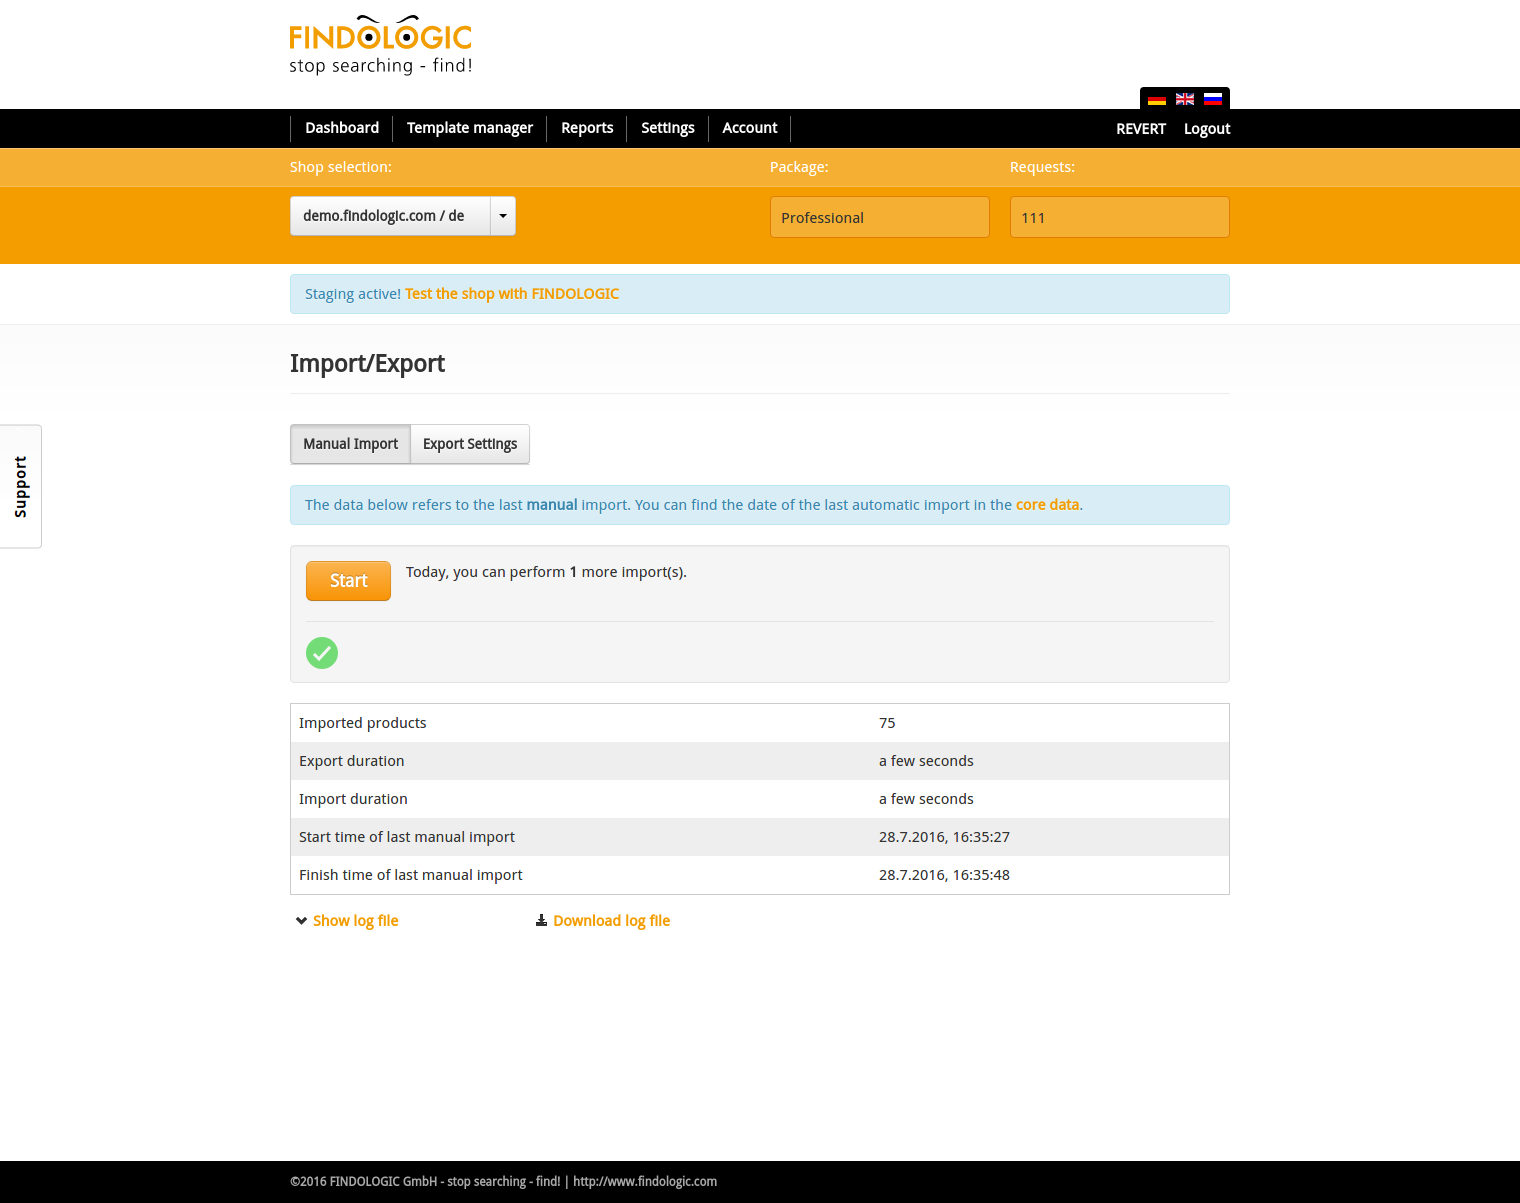Click the Professional package field

pyautogui.click(x=880, y=217)
